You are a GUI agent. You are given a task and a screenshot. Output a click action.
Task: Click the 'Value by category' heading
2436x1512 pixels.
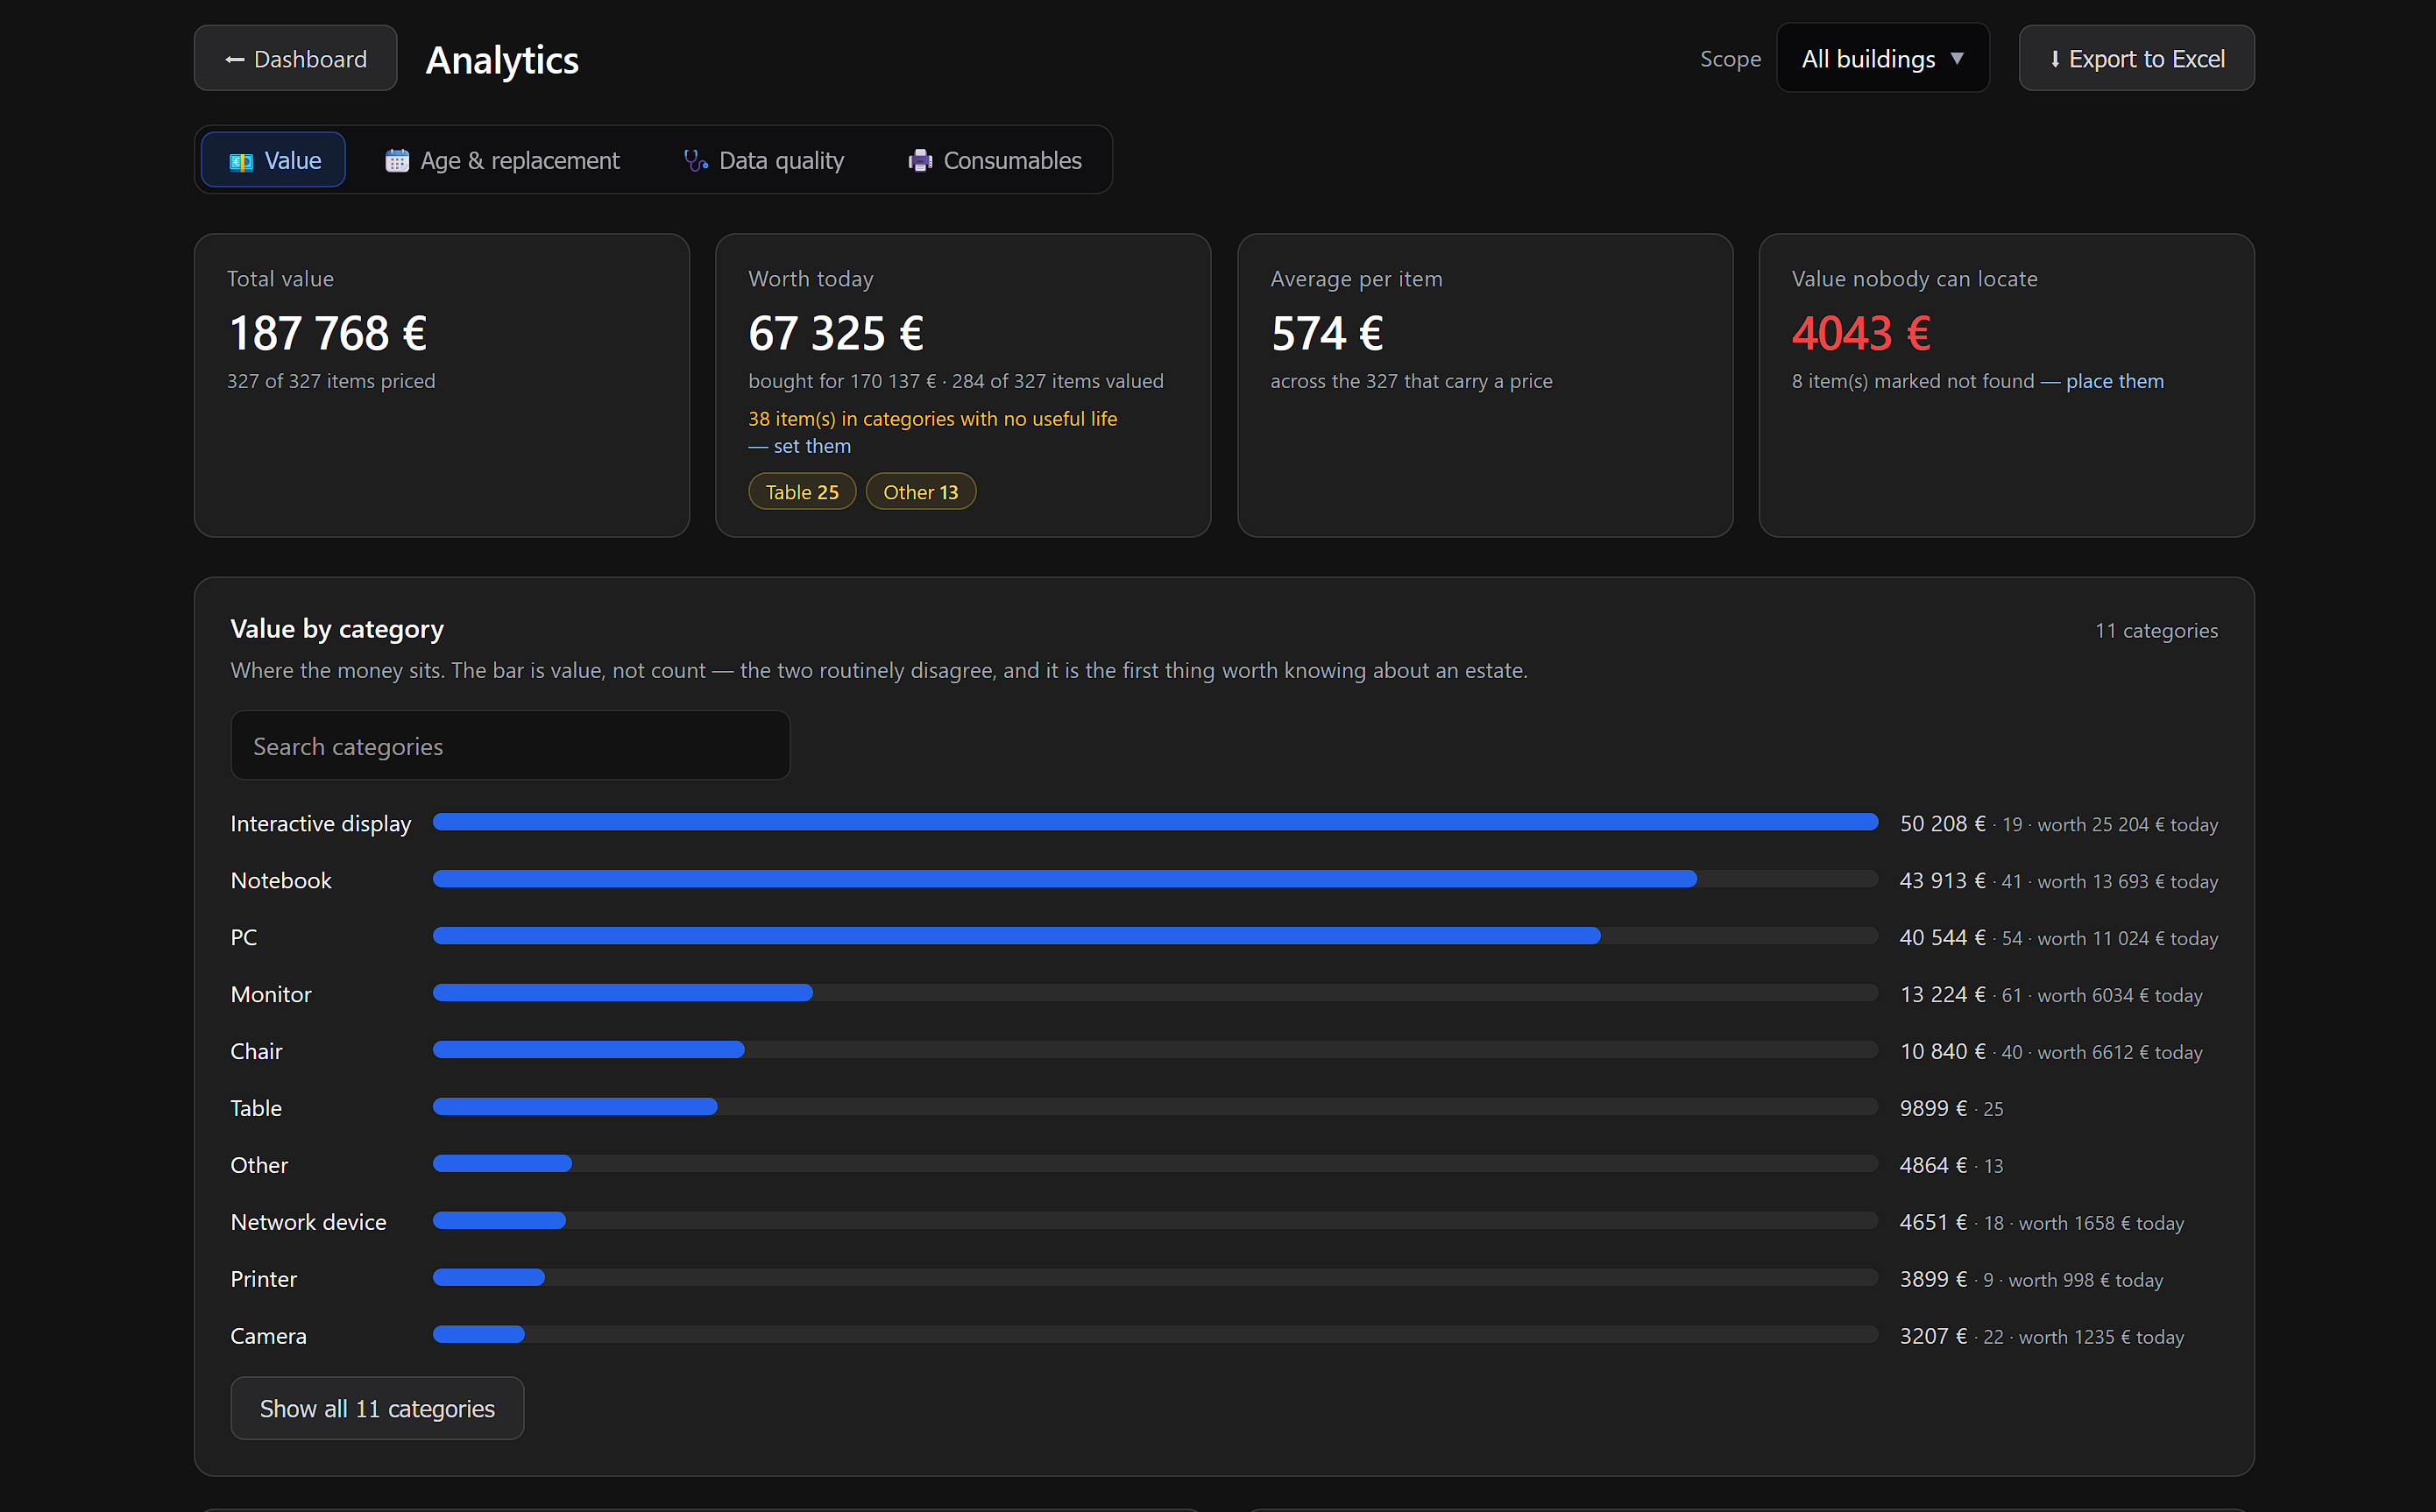pos(337,629)
